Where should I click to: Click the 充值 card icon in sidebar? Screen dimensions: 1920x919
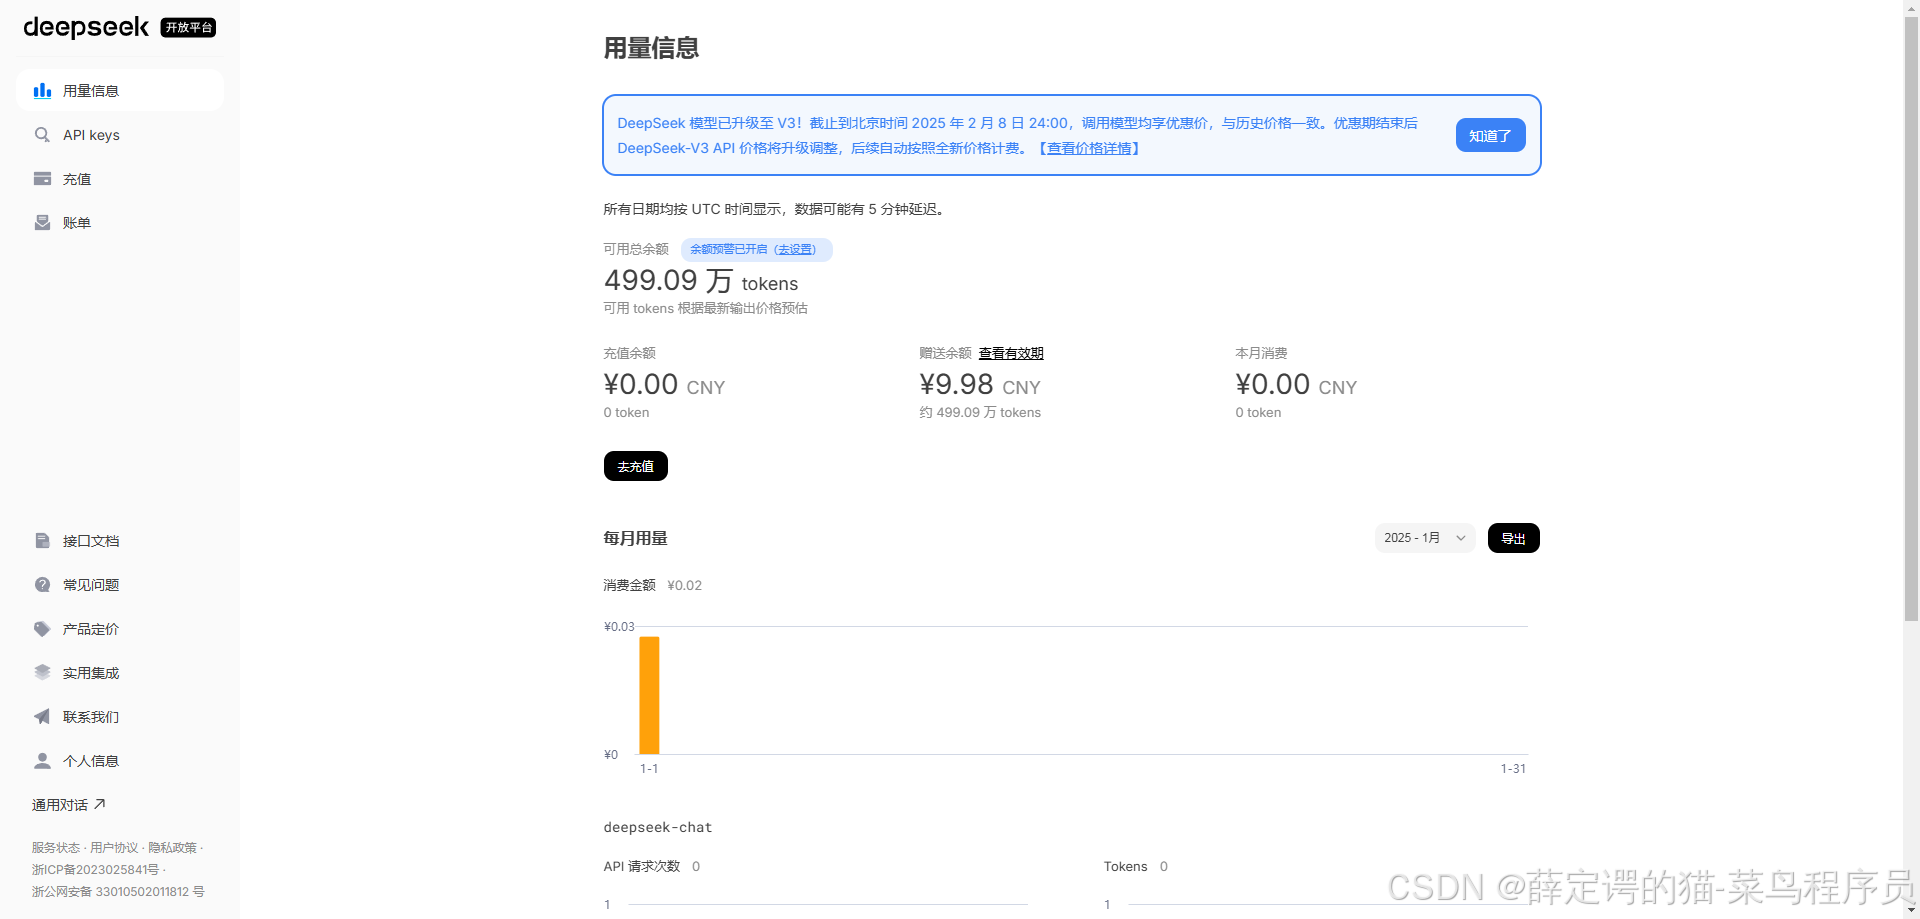tap(42, 179)
